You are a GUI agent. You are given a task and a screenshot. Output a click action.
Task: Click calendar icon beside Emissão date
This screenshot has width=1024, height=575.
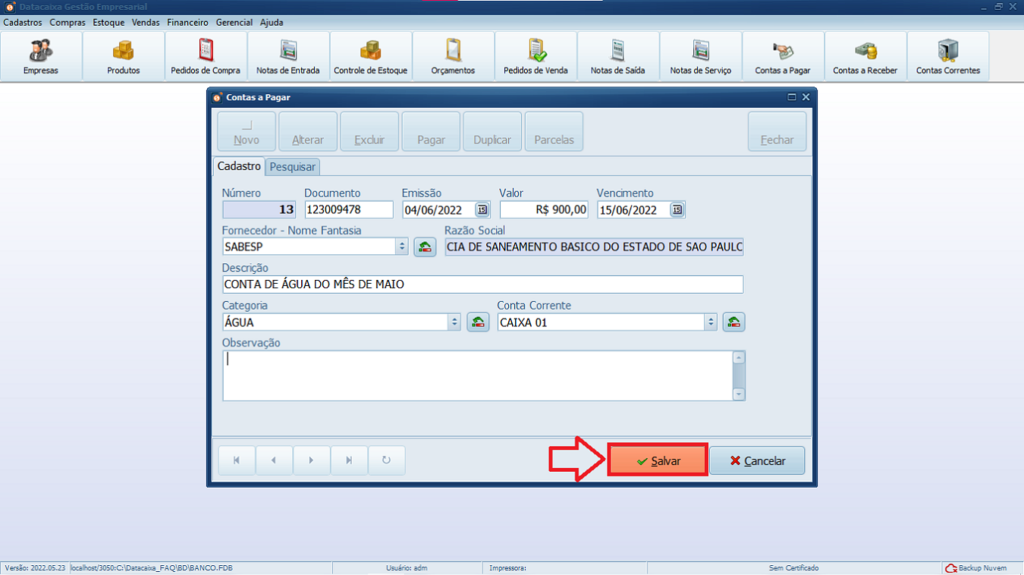(x=482, y=210)
